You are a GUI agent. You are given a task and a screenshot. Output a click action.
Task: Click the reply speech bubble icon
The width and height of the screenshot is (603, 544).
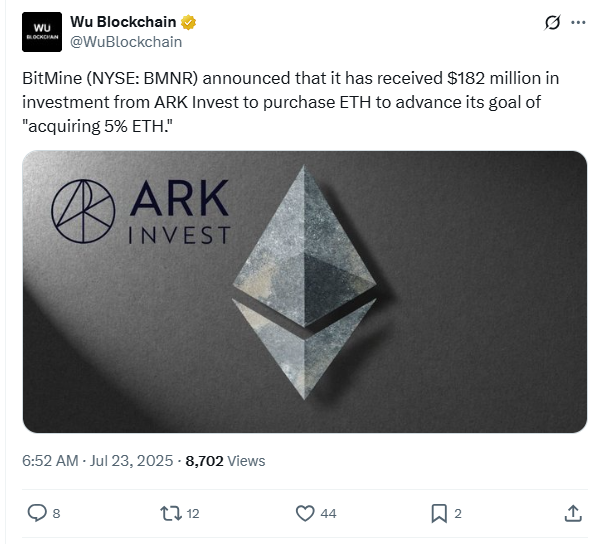coord(37,513)
